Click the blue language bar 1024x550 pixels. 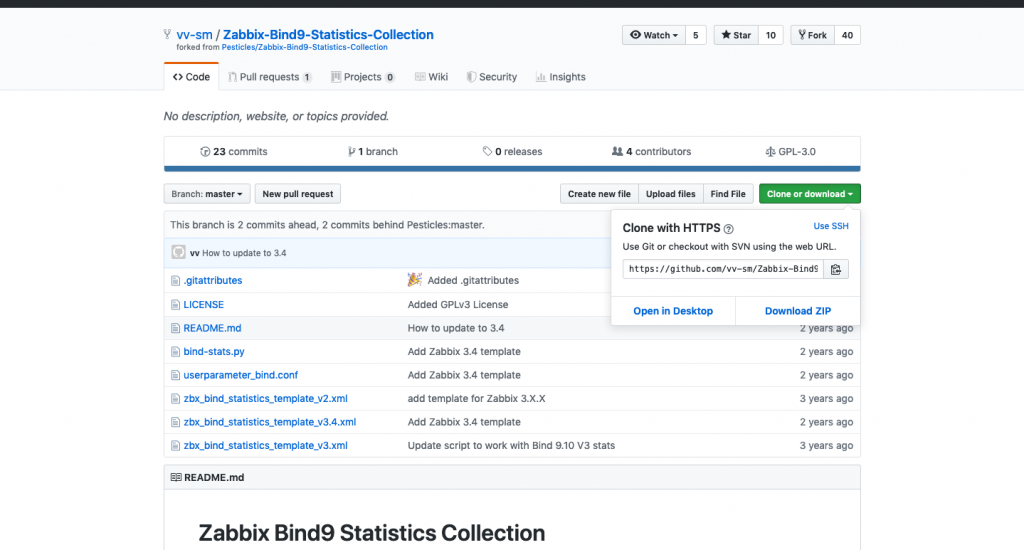point(512,169)
